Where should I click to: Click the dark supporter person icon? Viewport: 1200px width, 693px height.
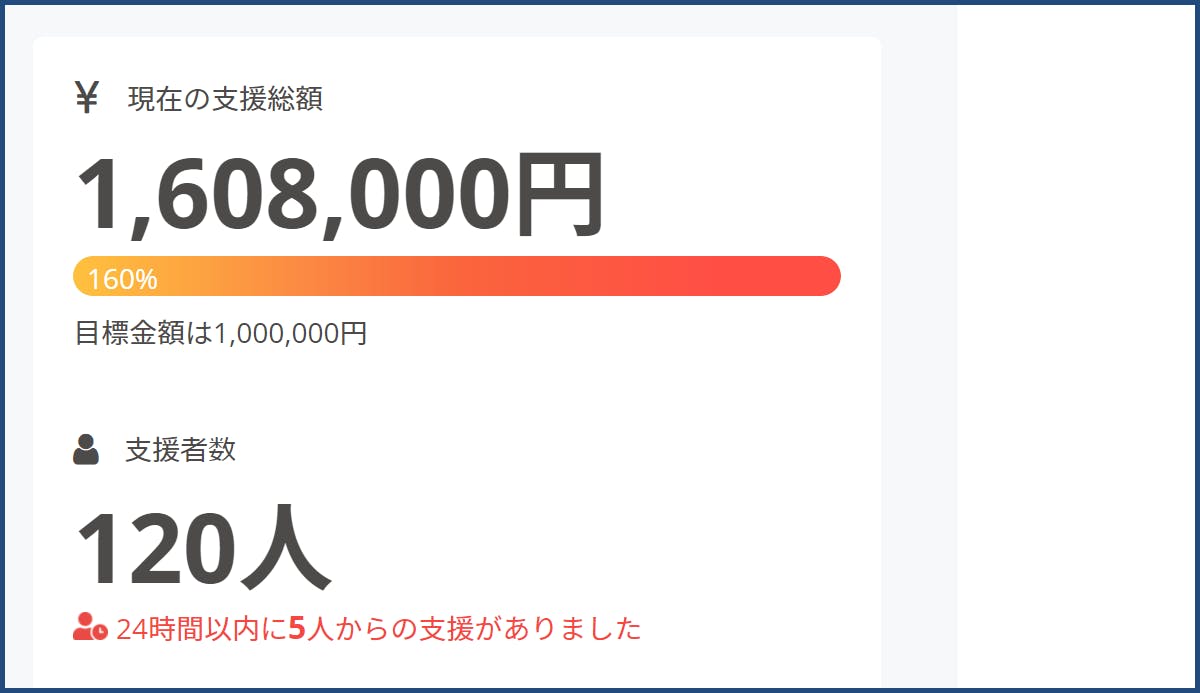[x=86, y=449]
